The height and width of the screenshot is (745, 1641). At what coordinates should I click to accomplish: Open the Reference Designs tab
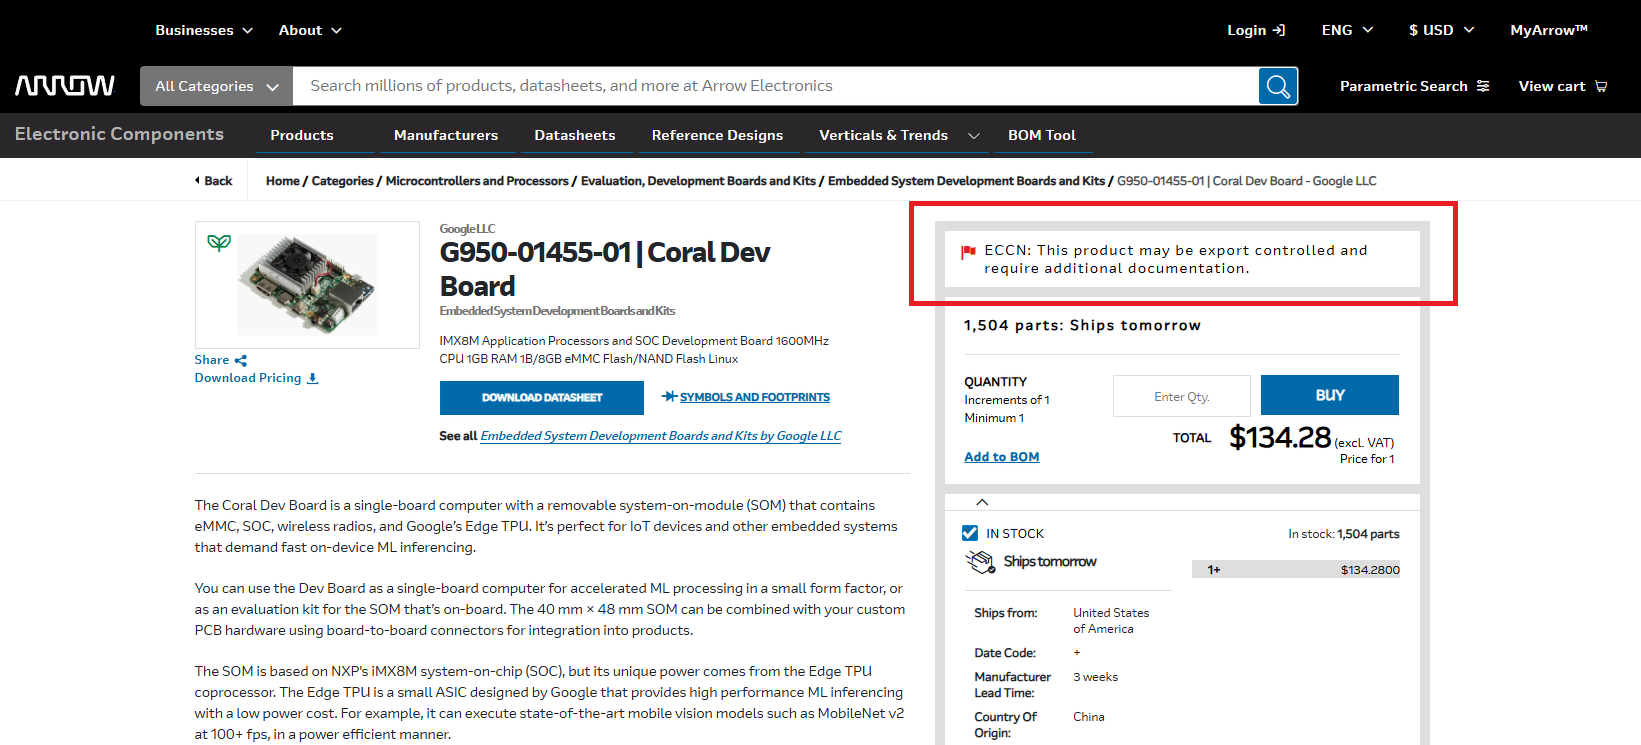tap(717, 135)
